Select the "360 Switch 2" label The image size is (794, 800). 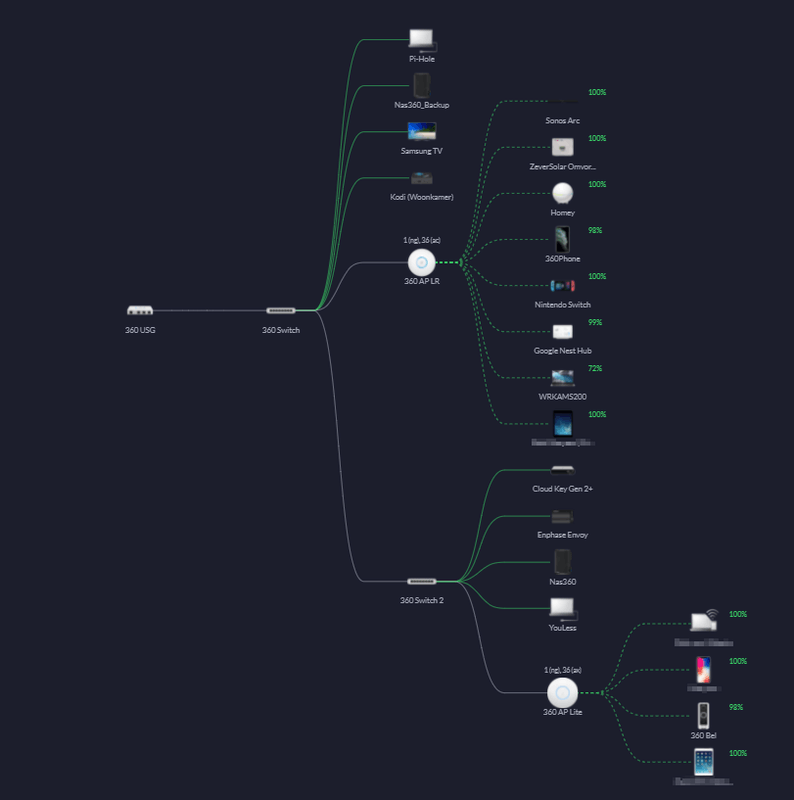[x=421, y=601]
